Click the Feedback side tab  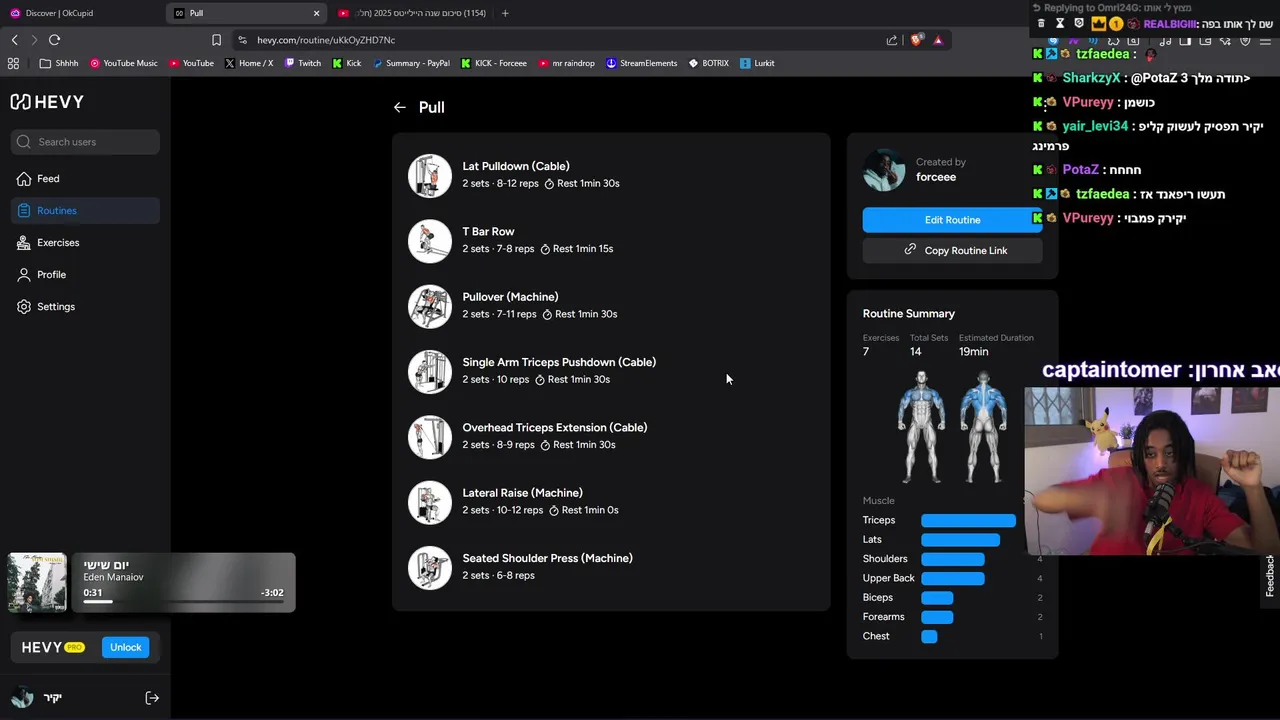click(x=1270, y=576)
